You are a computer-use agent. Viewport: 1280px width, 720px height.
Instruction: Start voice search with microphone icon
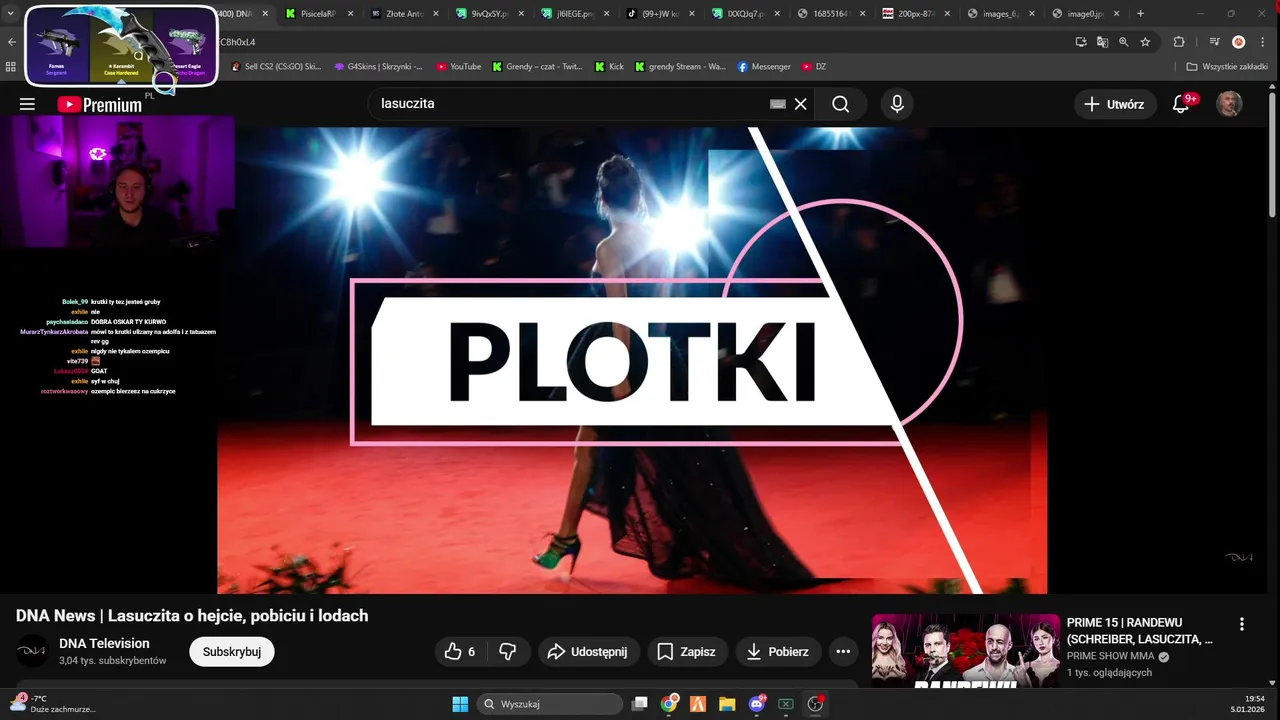coord(897,104)
